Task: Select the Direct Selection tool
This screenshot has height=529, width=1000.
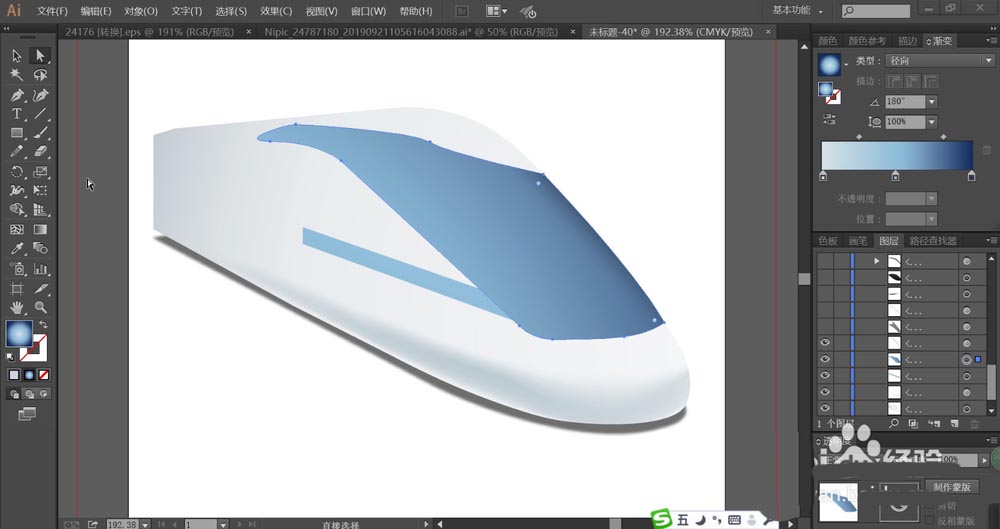Action: (40, 56)
